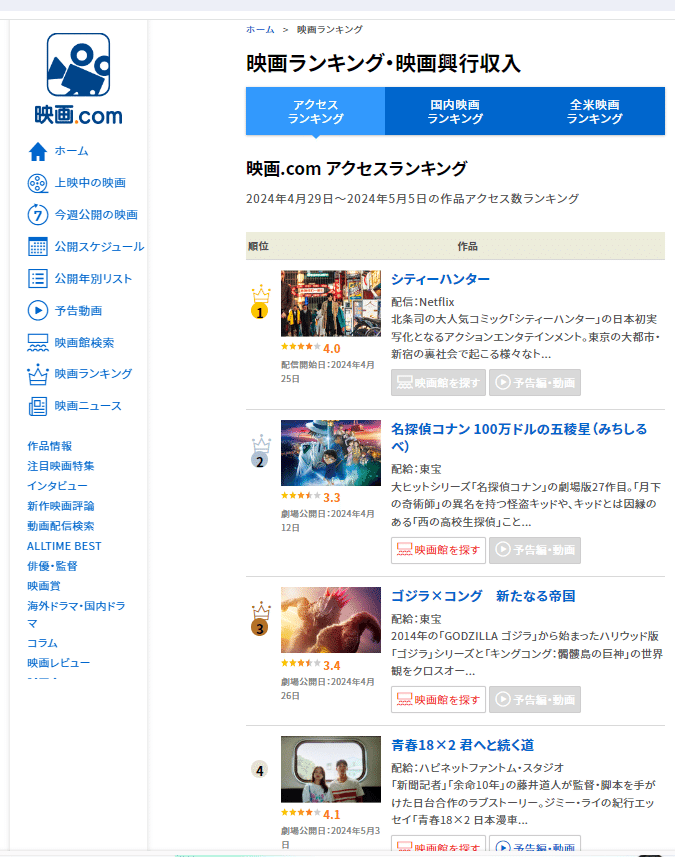Click 予告編・動画 button for 名探偵コナン
Screen dimensions: 675x857
pos(535,550)
